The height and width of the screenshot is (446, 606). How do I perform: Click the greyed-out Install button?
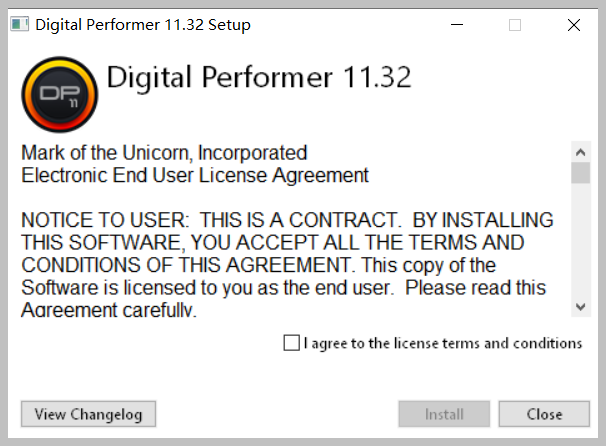tap(444, 414)
